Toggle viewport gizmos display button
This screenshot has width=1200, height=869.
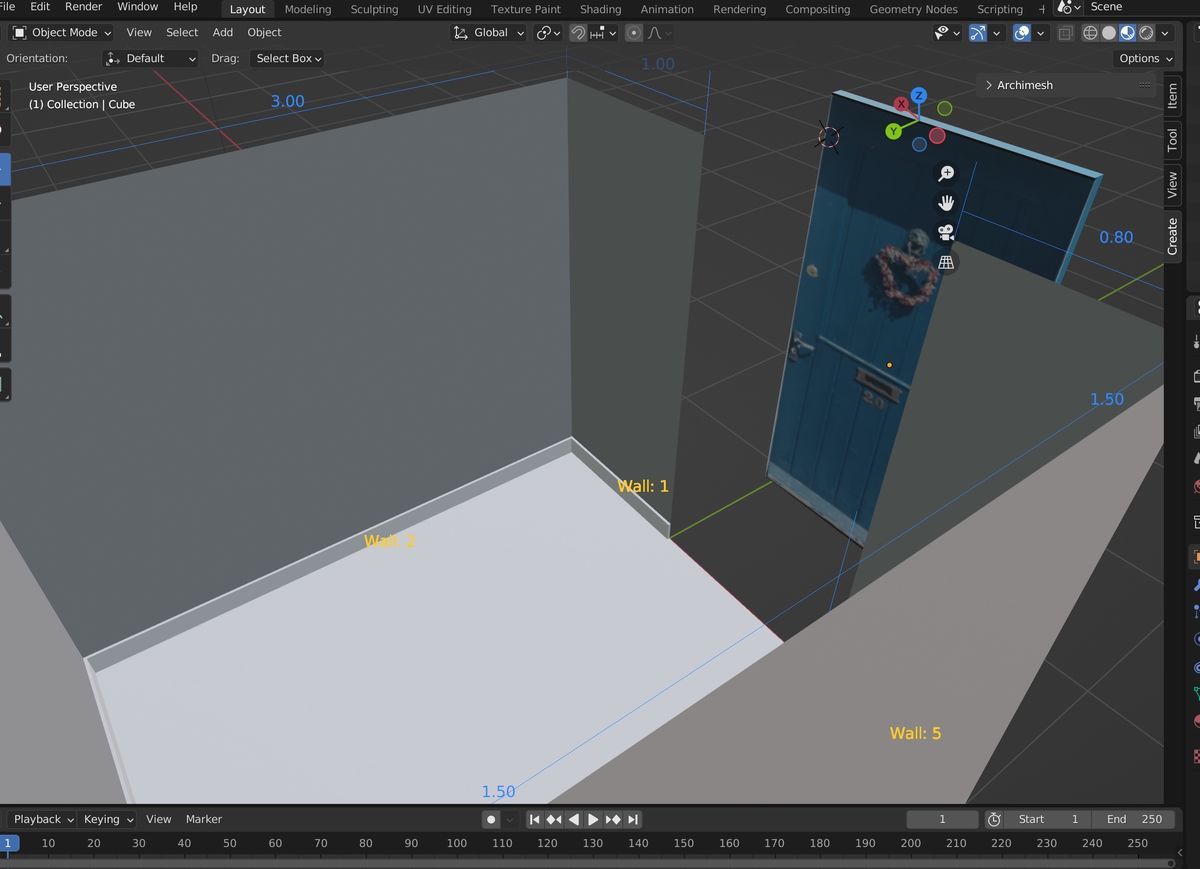click(977, 33)
